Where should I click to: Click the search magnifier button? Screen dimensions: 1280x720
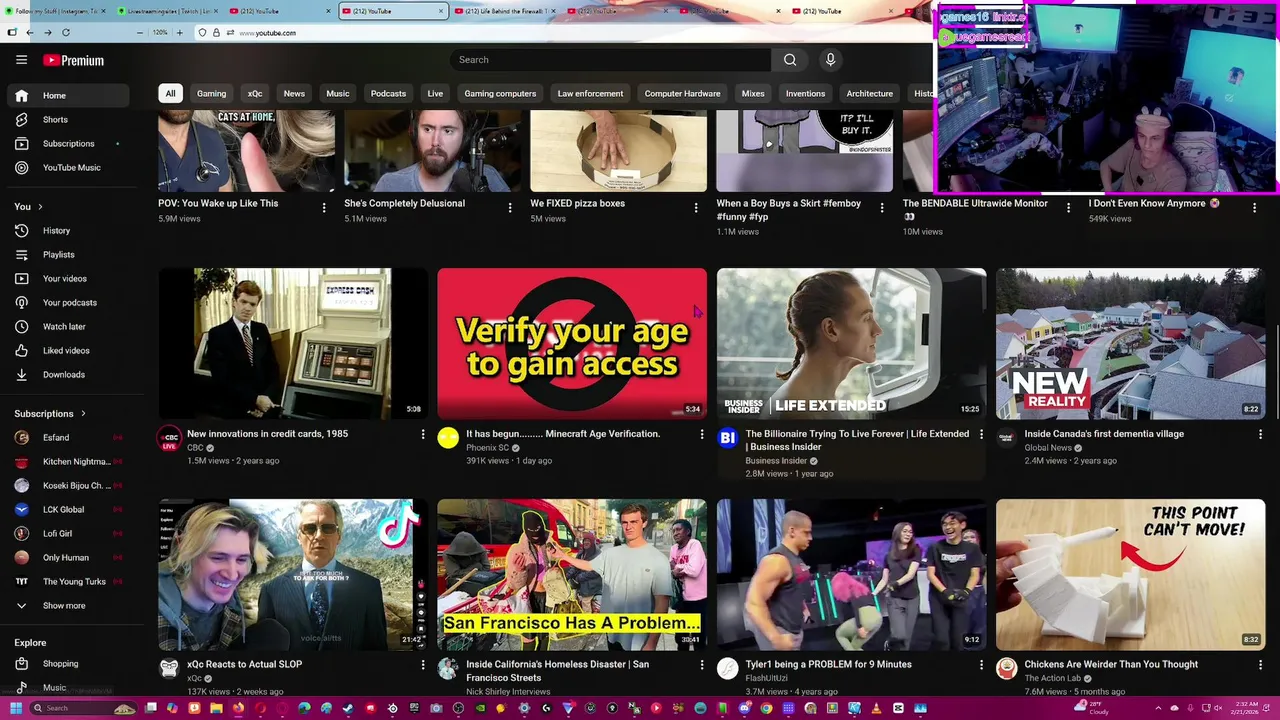(x=790, y=60)
